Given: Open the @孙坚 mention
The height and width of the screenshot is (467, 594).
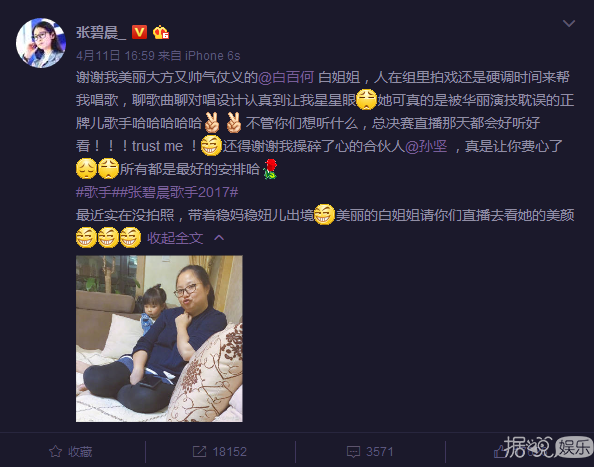Looking at the screenshot, I should pos(426,146).
